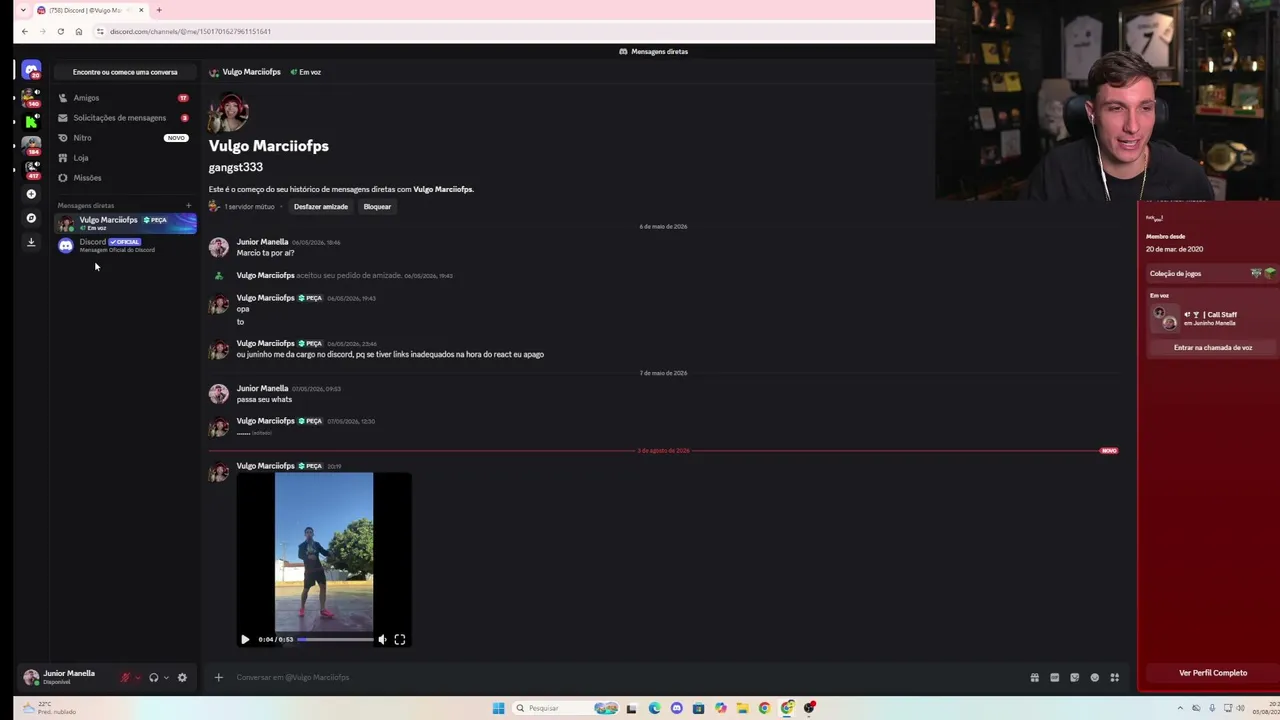This screenshot has height=720, width=1280.
Task: Open the GIF picker
Action: point(1055,677)
